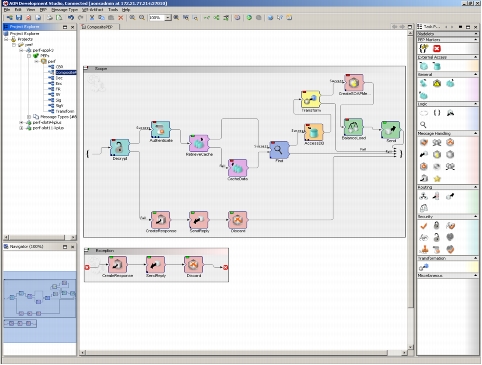Switch to the CompositePEP editor tab
The height and width of the screenshot is (365, 482).
pyautogui.click(x=99, y=27)
